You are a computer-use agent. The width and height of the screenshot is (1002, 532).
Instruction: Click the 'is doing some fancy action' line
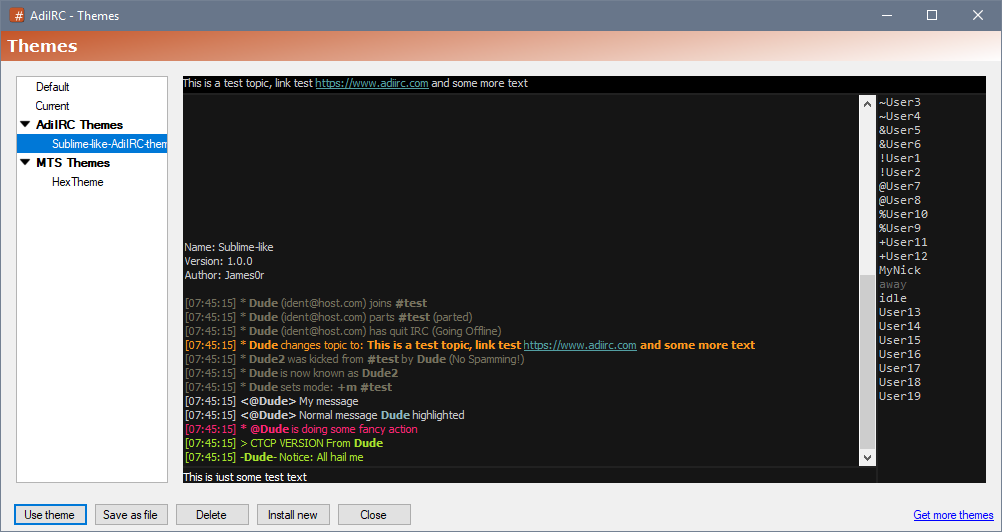coord(301,430)
